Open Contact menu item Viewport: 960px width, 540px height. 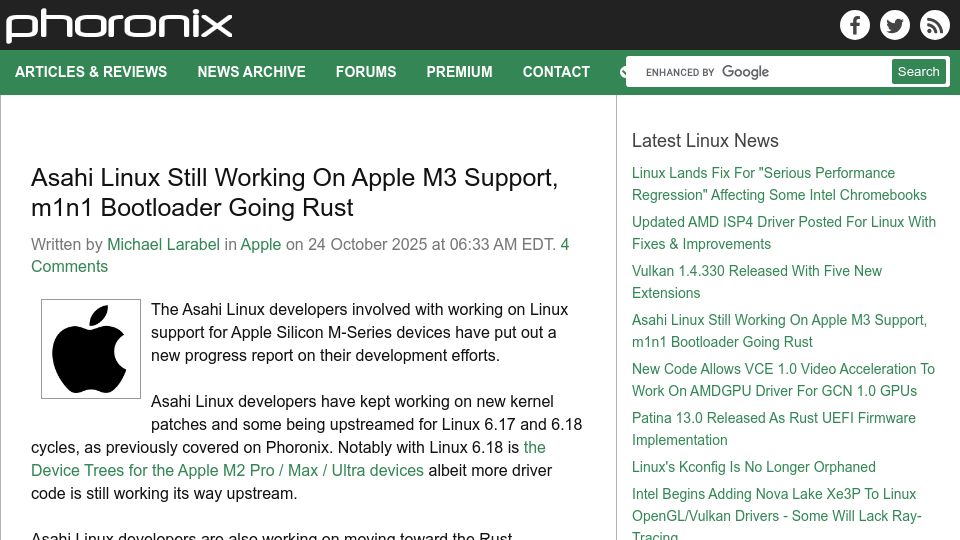(556, 72)
